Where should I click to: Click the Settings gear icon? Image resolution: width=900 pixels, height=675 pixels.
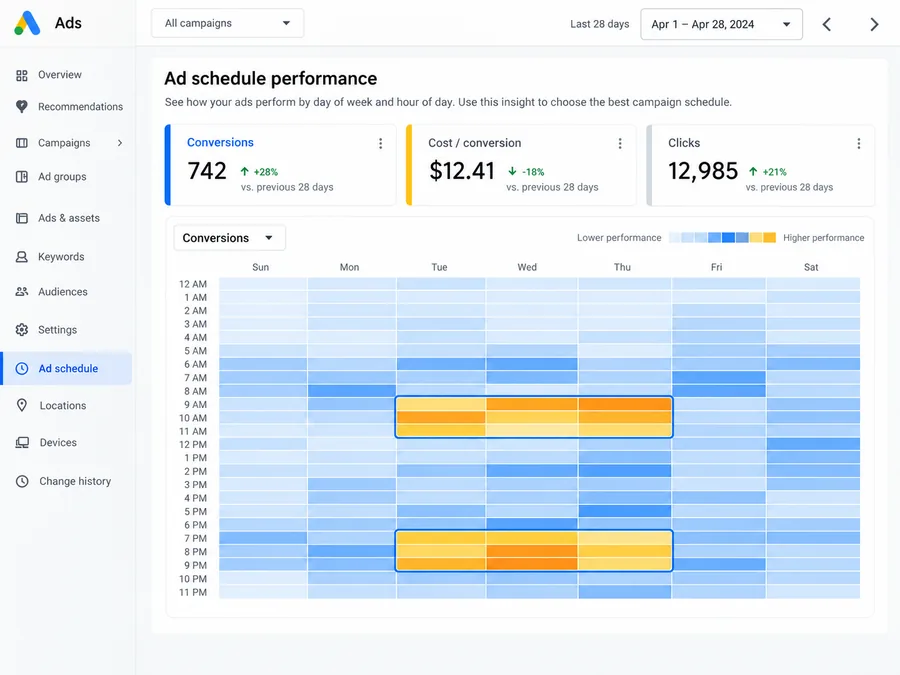22,330
